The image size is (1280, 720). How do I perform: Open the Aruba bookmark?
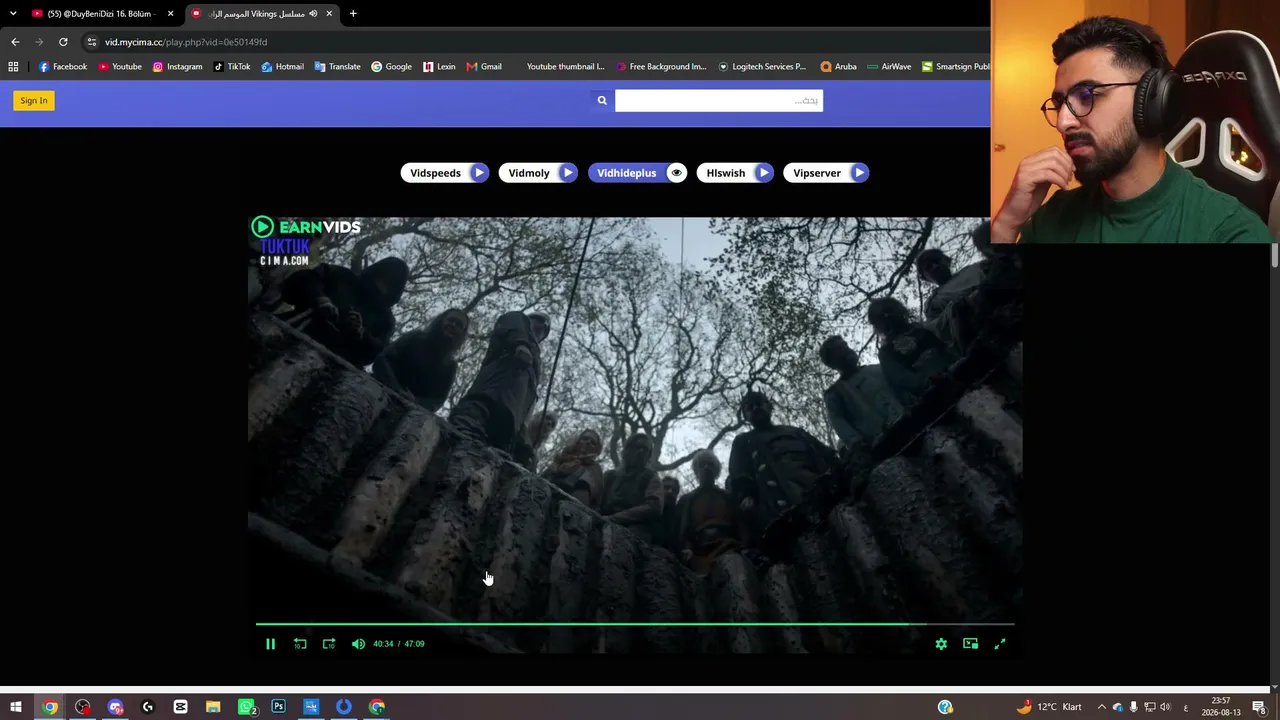click(x=838, y=67)
